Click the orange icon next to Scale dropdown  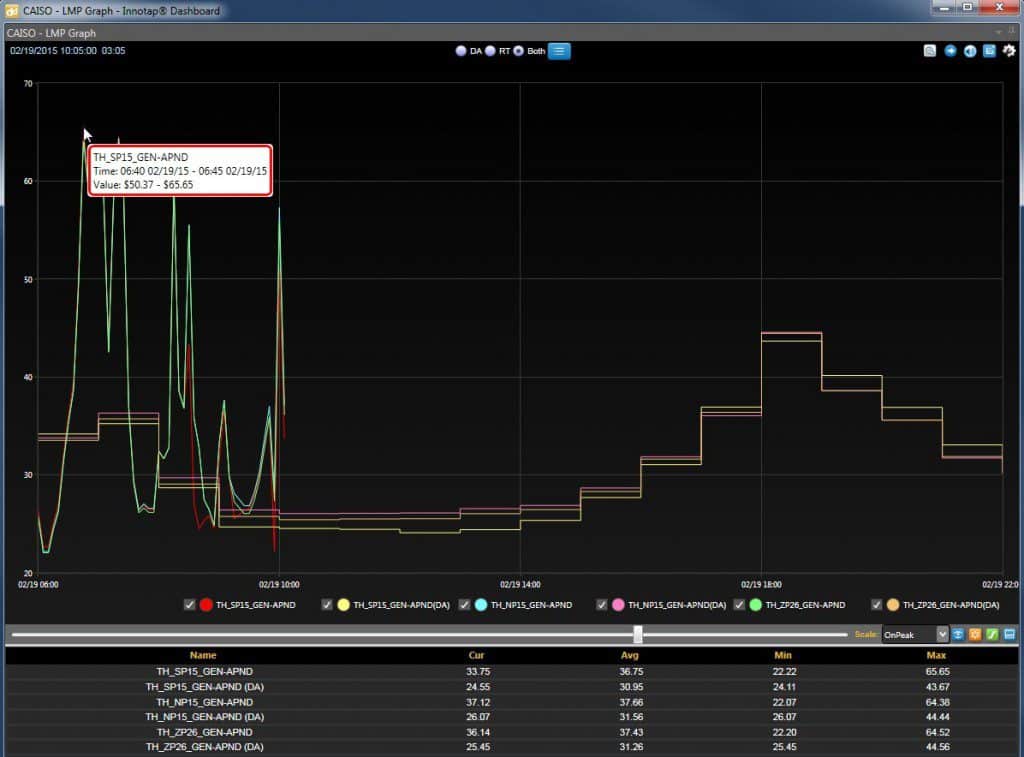click(x=975, y=634)
